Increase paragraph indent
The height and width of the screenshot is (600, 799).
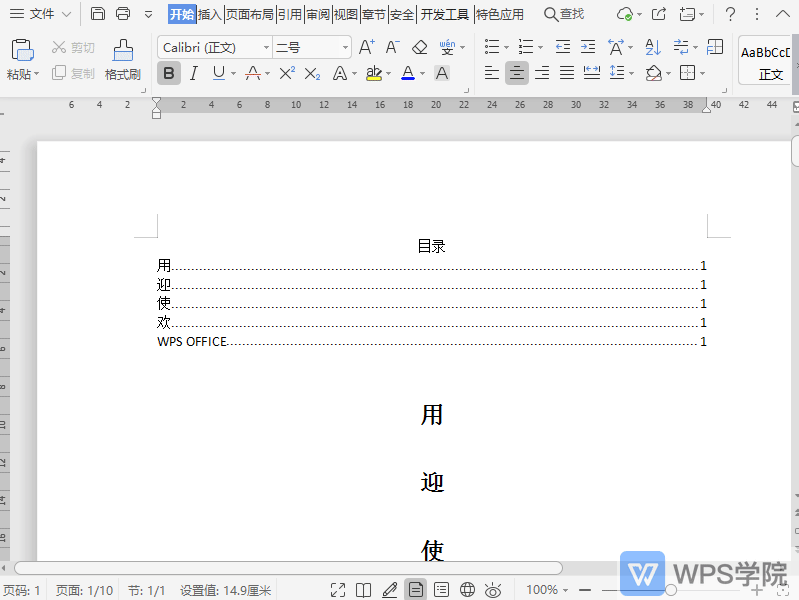(x=588, y=47)
